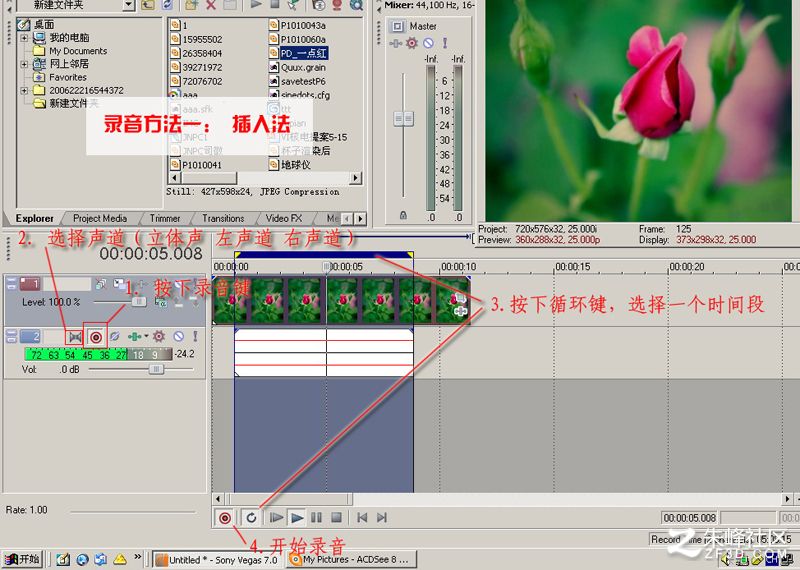Switch to My Pictures ACDSee taskbar window
The height and width of the screenshot is (570, 800).
click(352, 559)
